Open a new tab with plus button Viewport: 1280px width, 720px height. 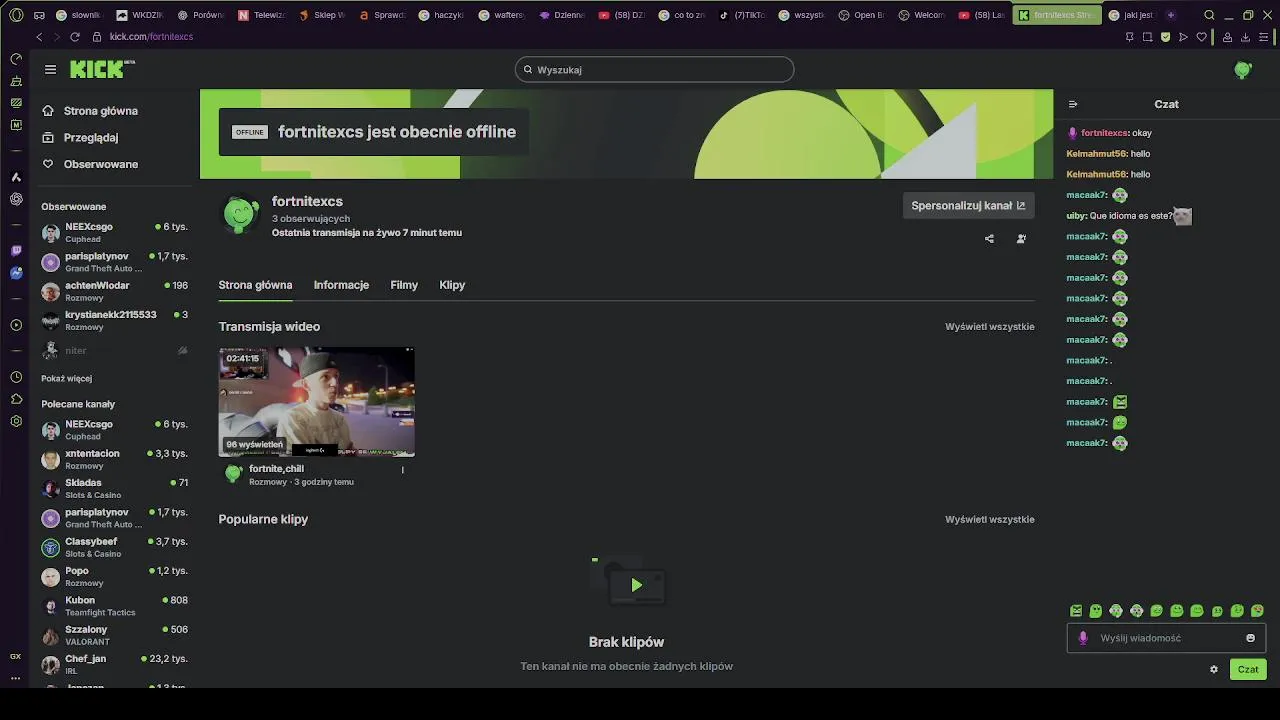pyautogui.click(x=1171, y=15)
